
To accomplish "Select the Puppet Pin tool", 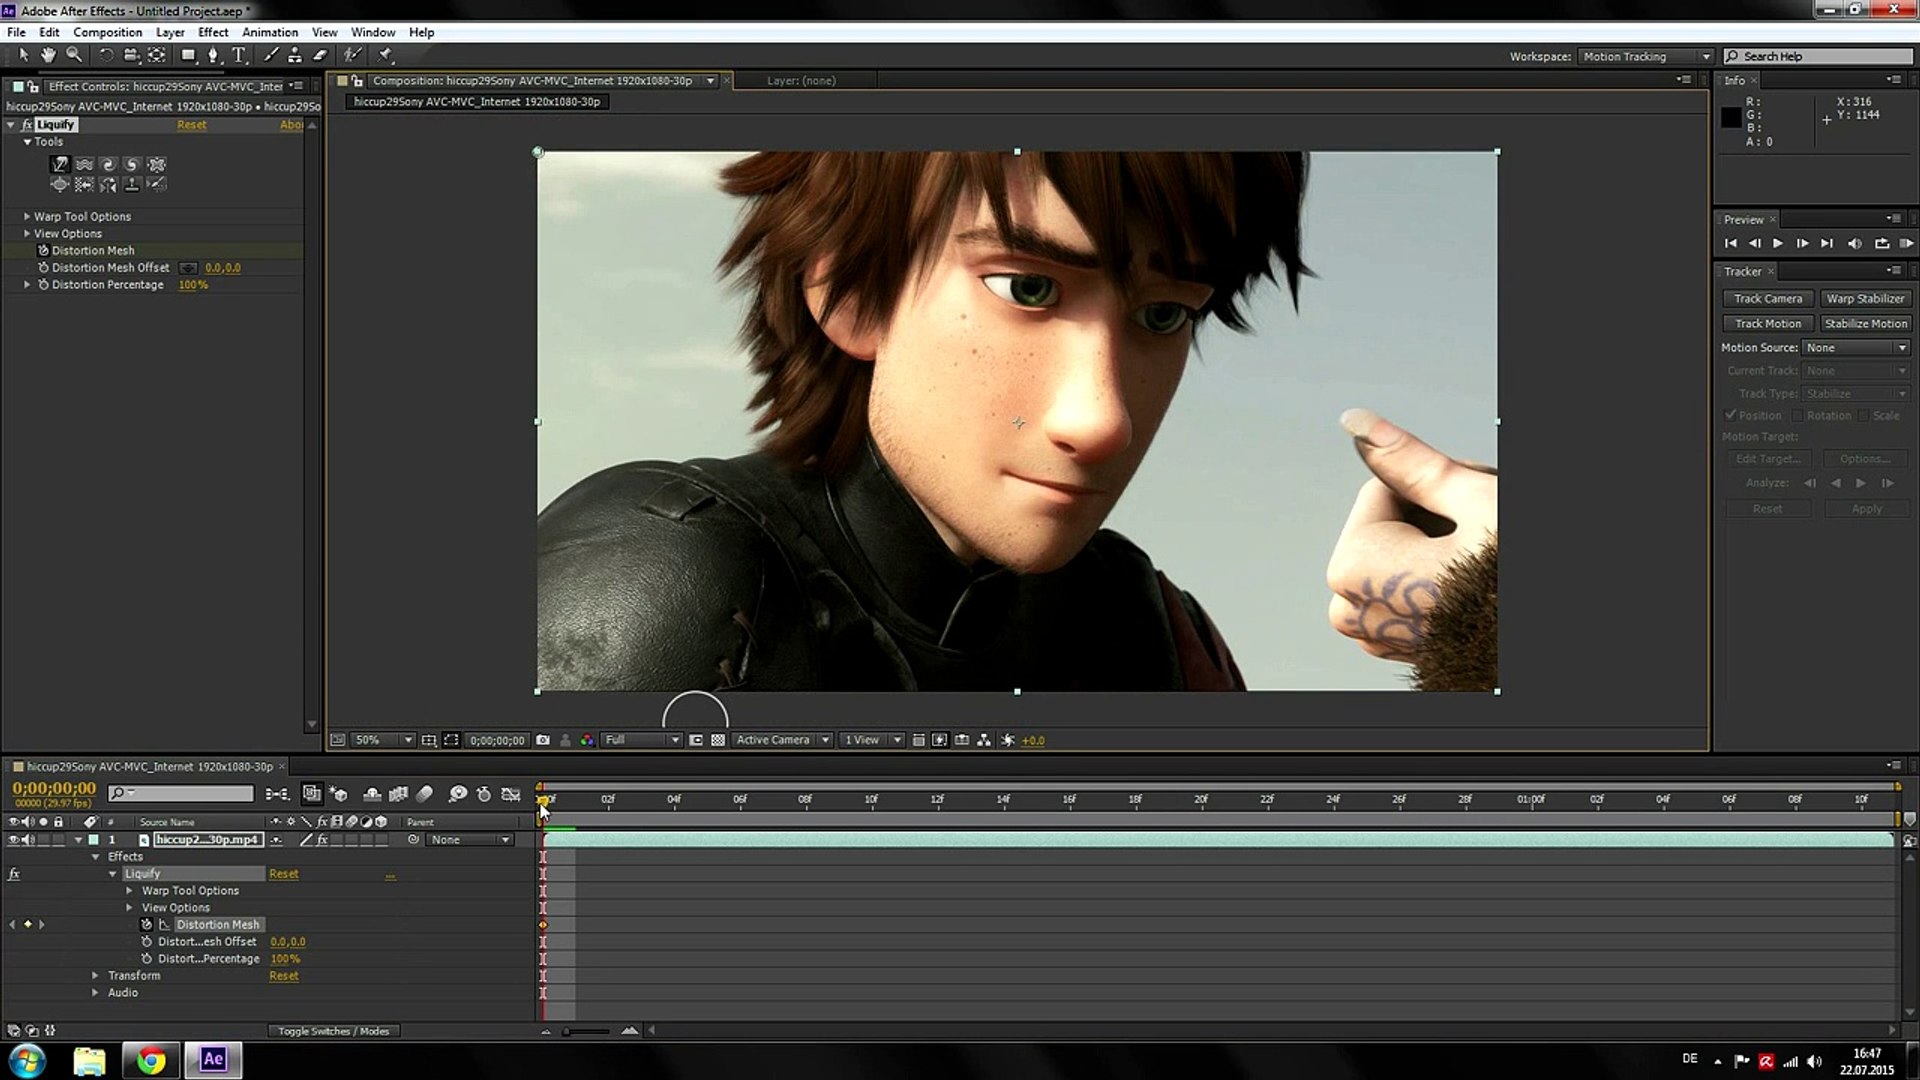I will tap(385, 56).
